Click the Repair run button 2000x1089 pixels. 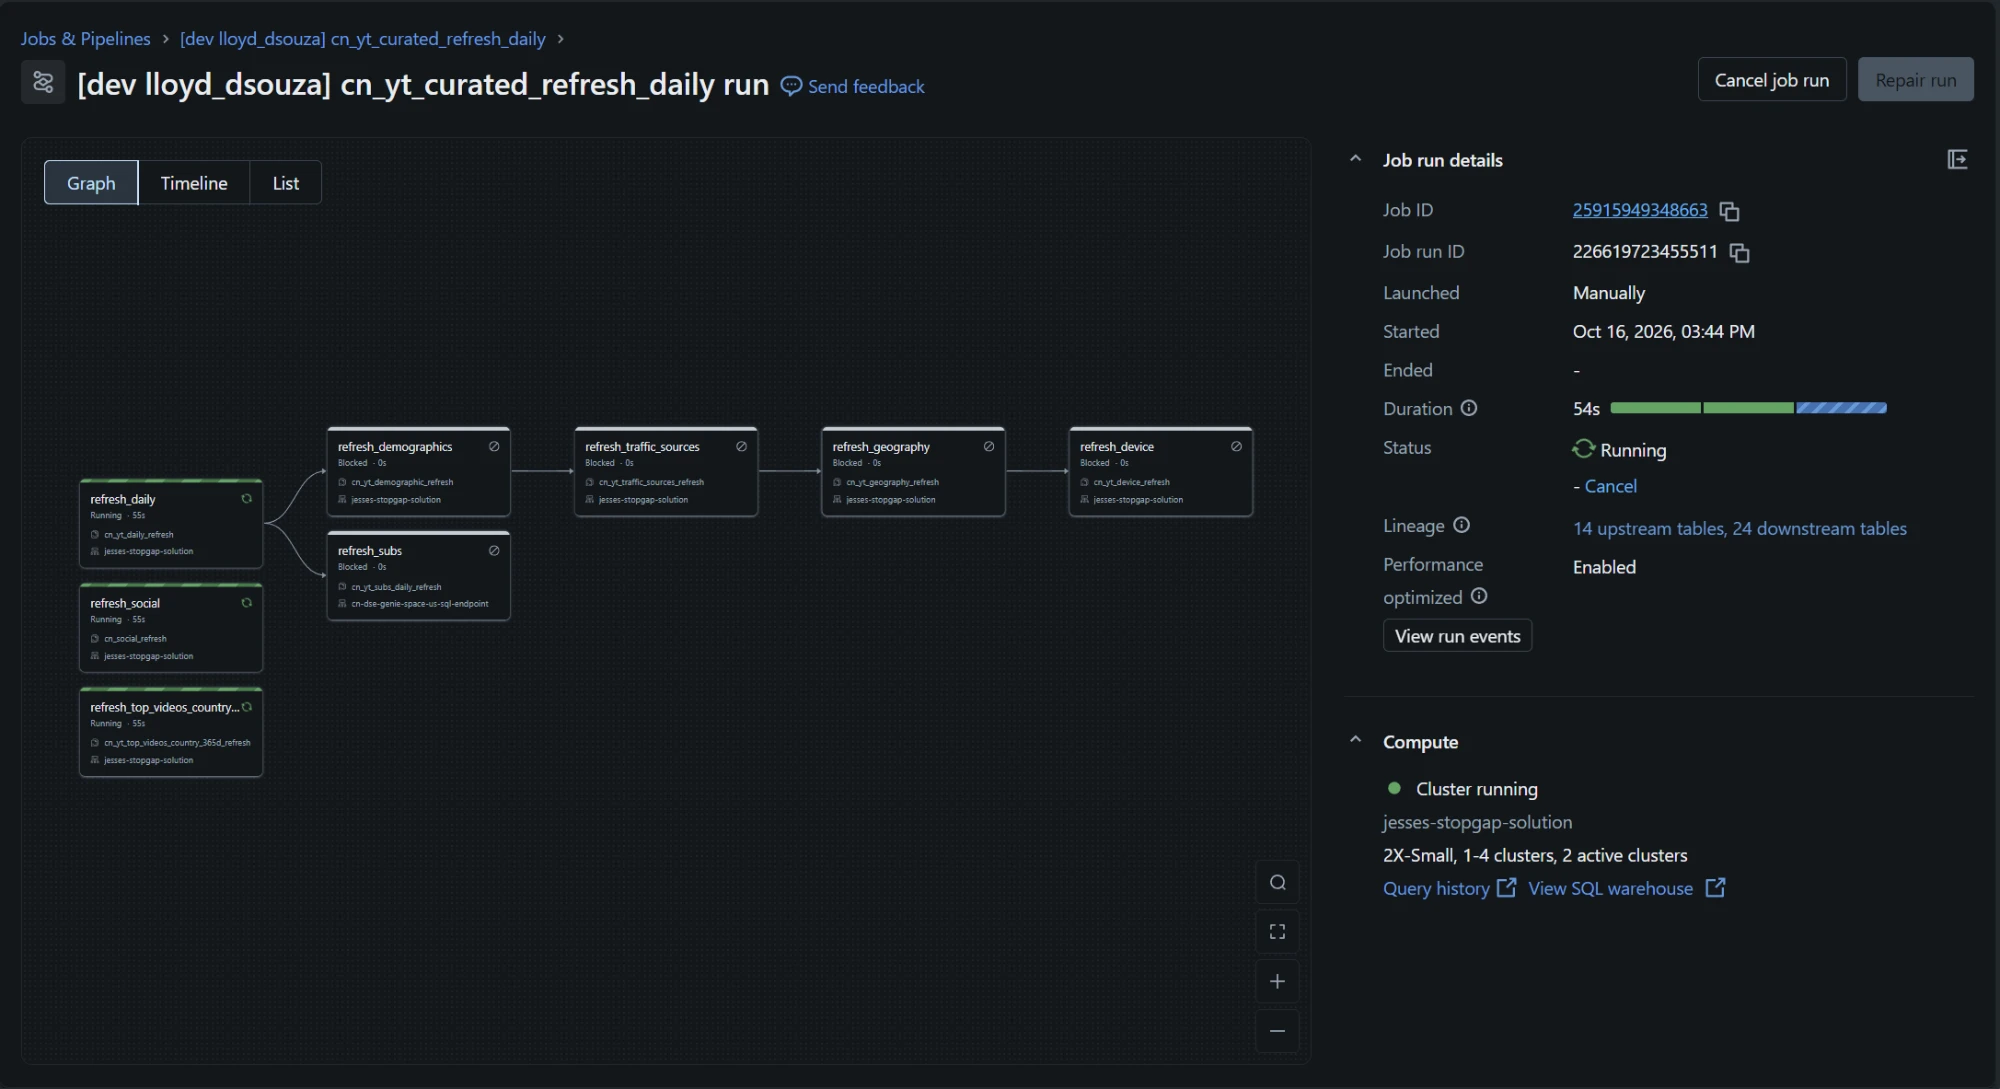click(x=1916, y=80)
